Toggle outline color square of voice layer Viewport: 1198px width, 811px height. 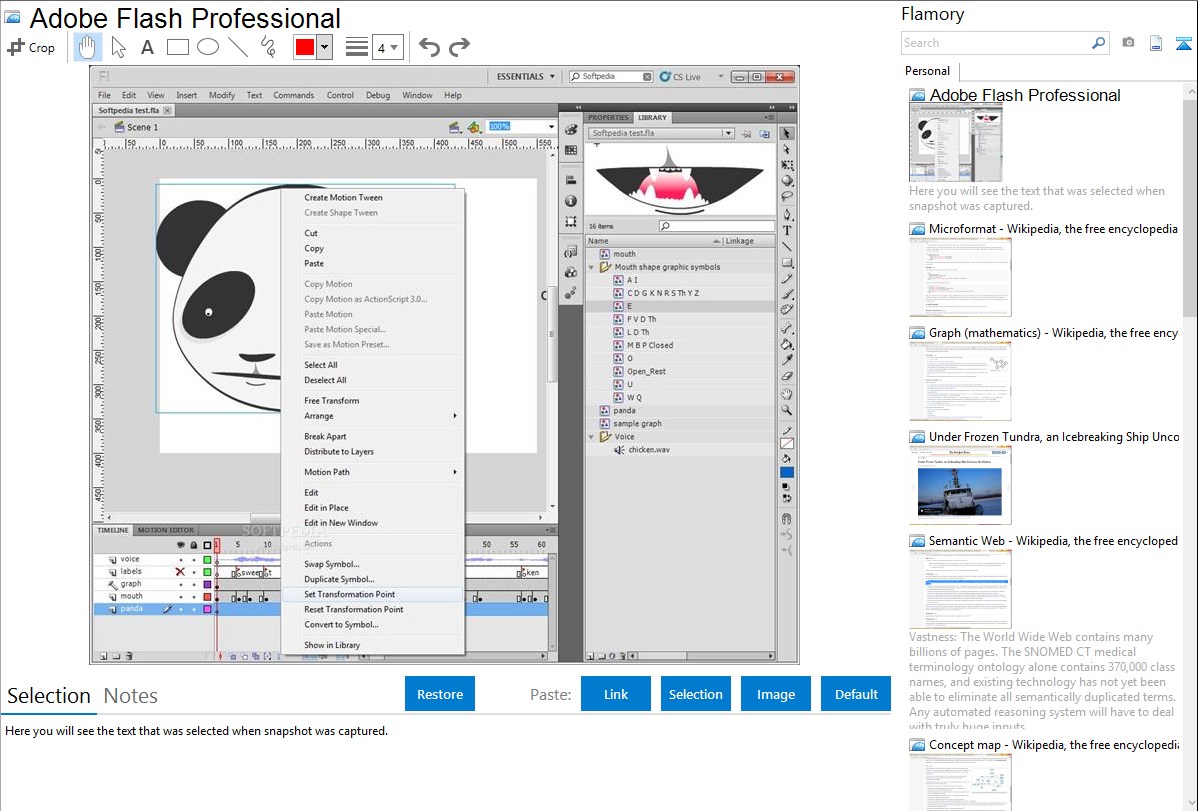207,560
